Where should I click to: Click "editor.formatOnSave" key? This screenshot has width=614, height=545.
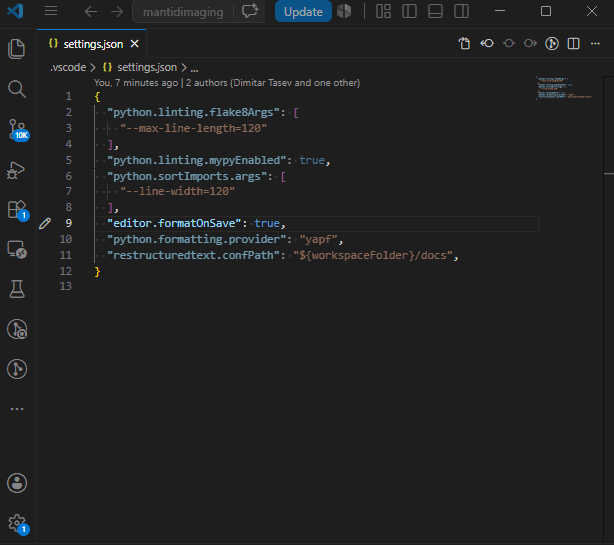point(174,223)
